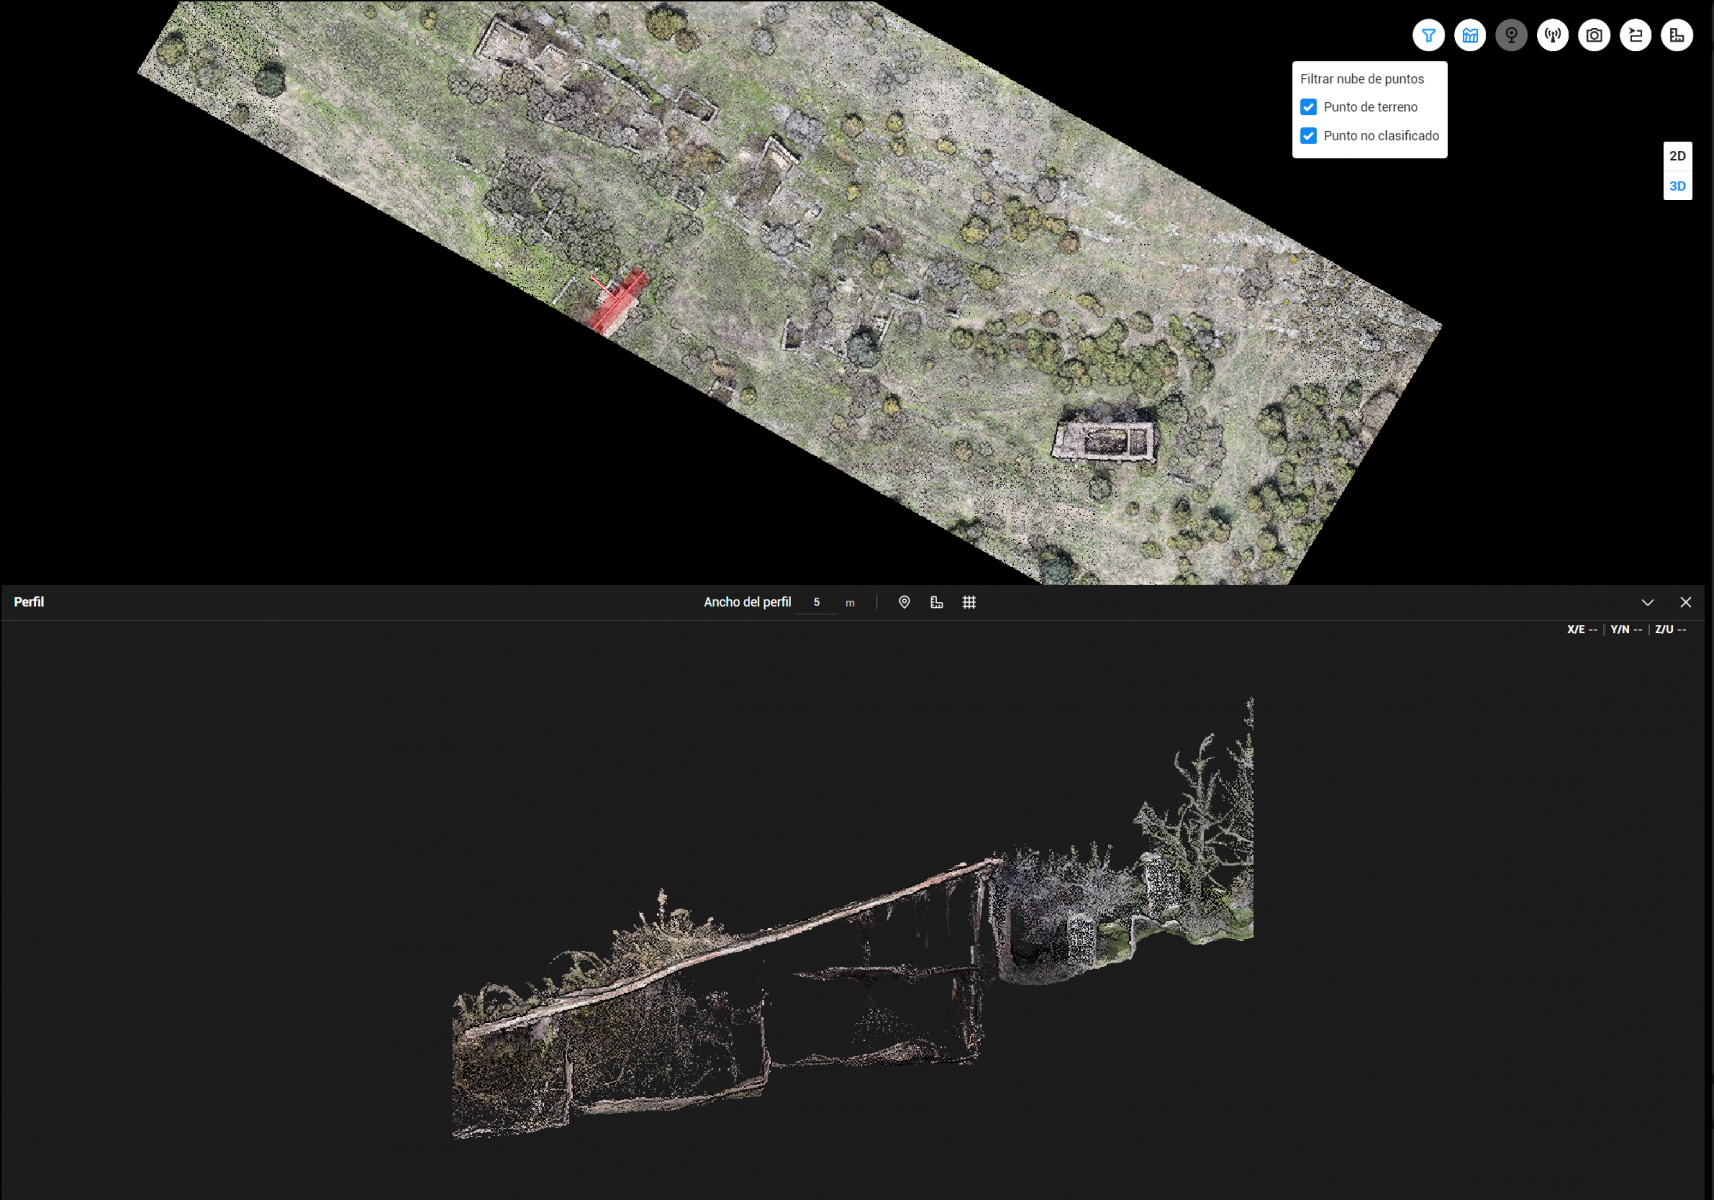Take a screenshot with the camera icon
Screen dimensions: 1714x1200
click(1594, 36)
